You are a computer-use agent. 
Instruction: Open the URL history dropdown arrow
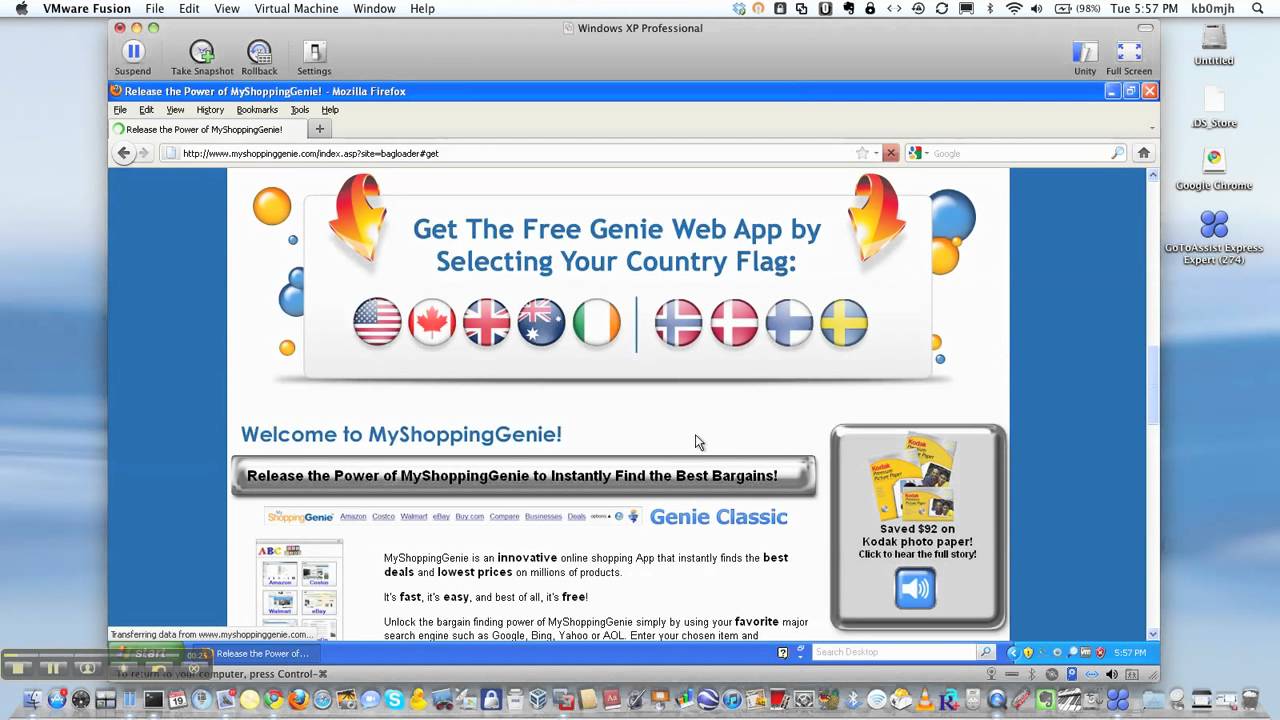point(876,153)
